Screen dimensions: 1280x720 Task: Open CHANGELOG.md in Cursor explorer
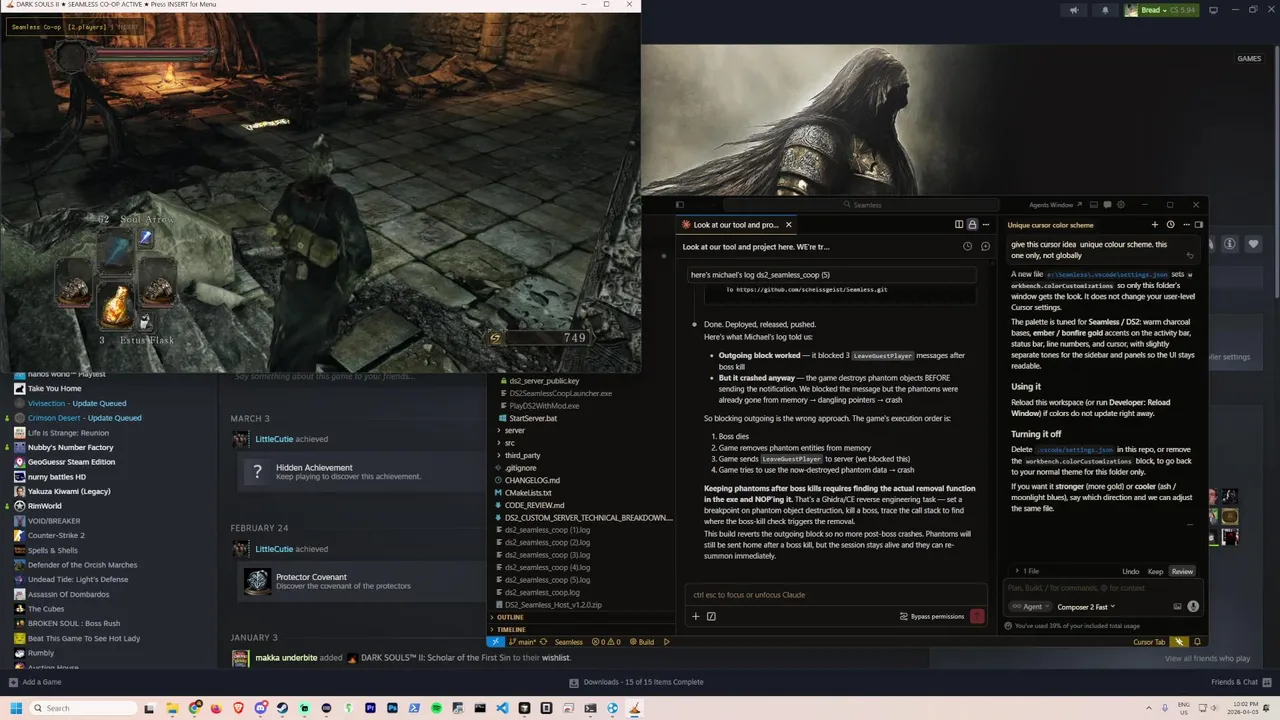pos(532,480)
